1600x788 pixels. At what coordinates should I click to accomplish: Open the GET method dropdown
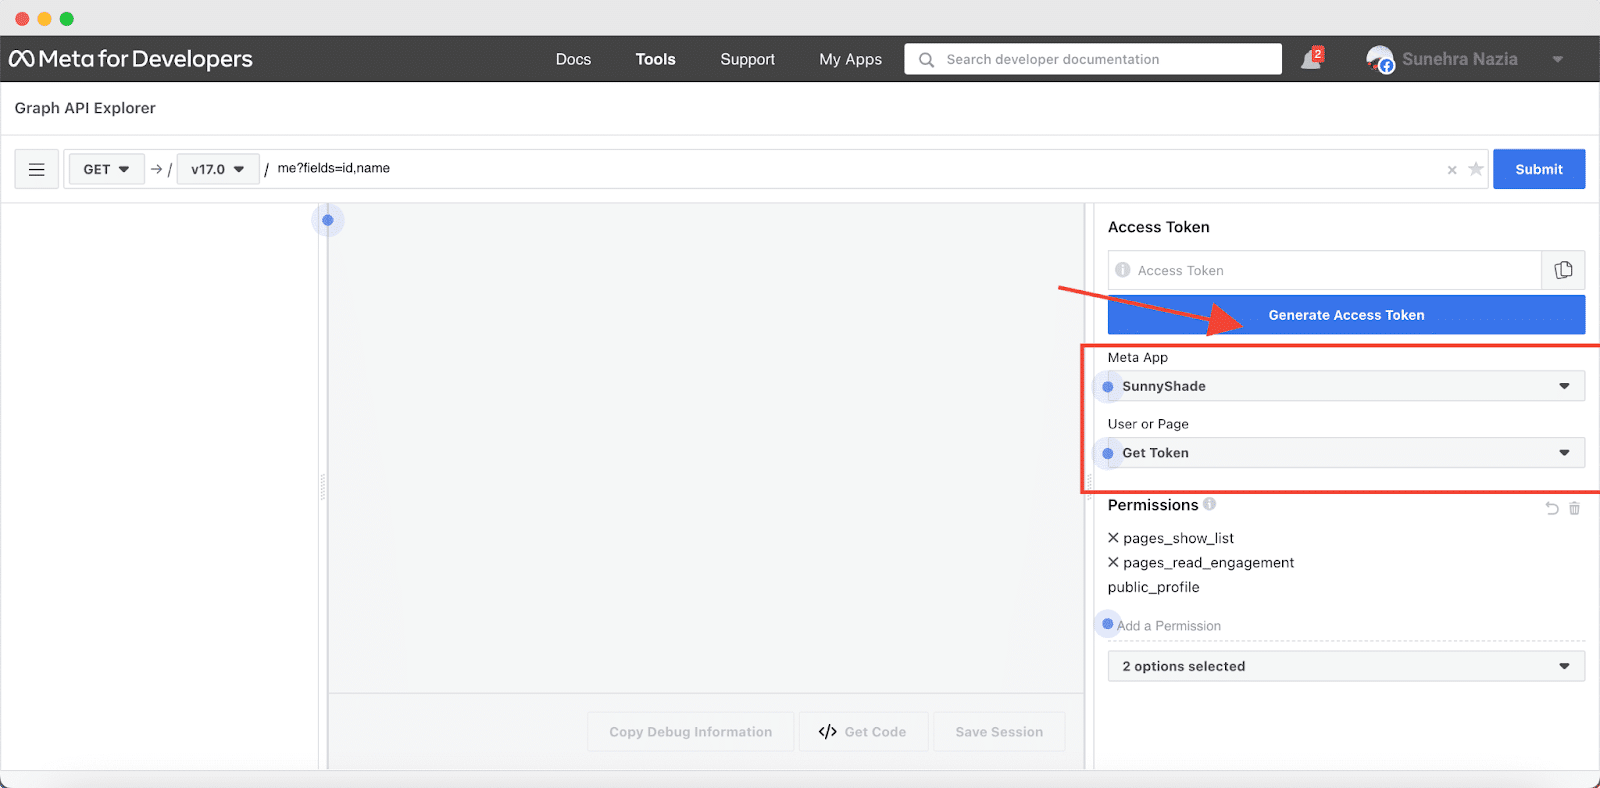point(106,169)
